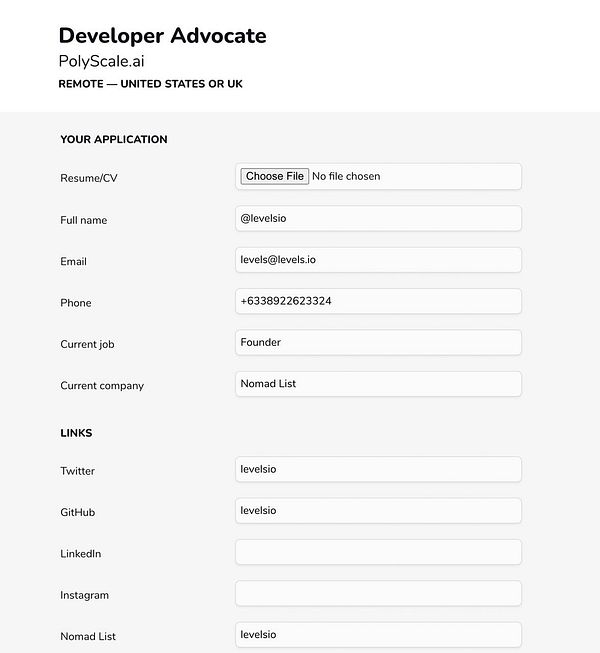The width and height of the screenshot is (600, 653).
Task: Click the "Remote — United States or UK" text
Action: (150, 84)
